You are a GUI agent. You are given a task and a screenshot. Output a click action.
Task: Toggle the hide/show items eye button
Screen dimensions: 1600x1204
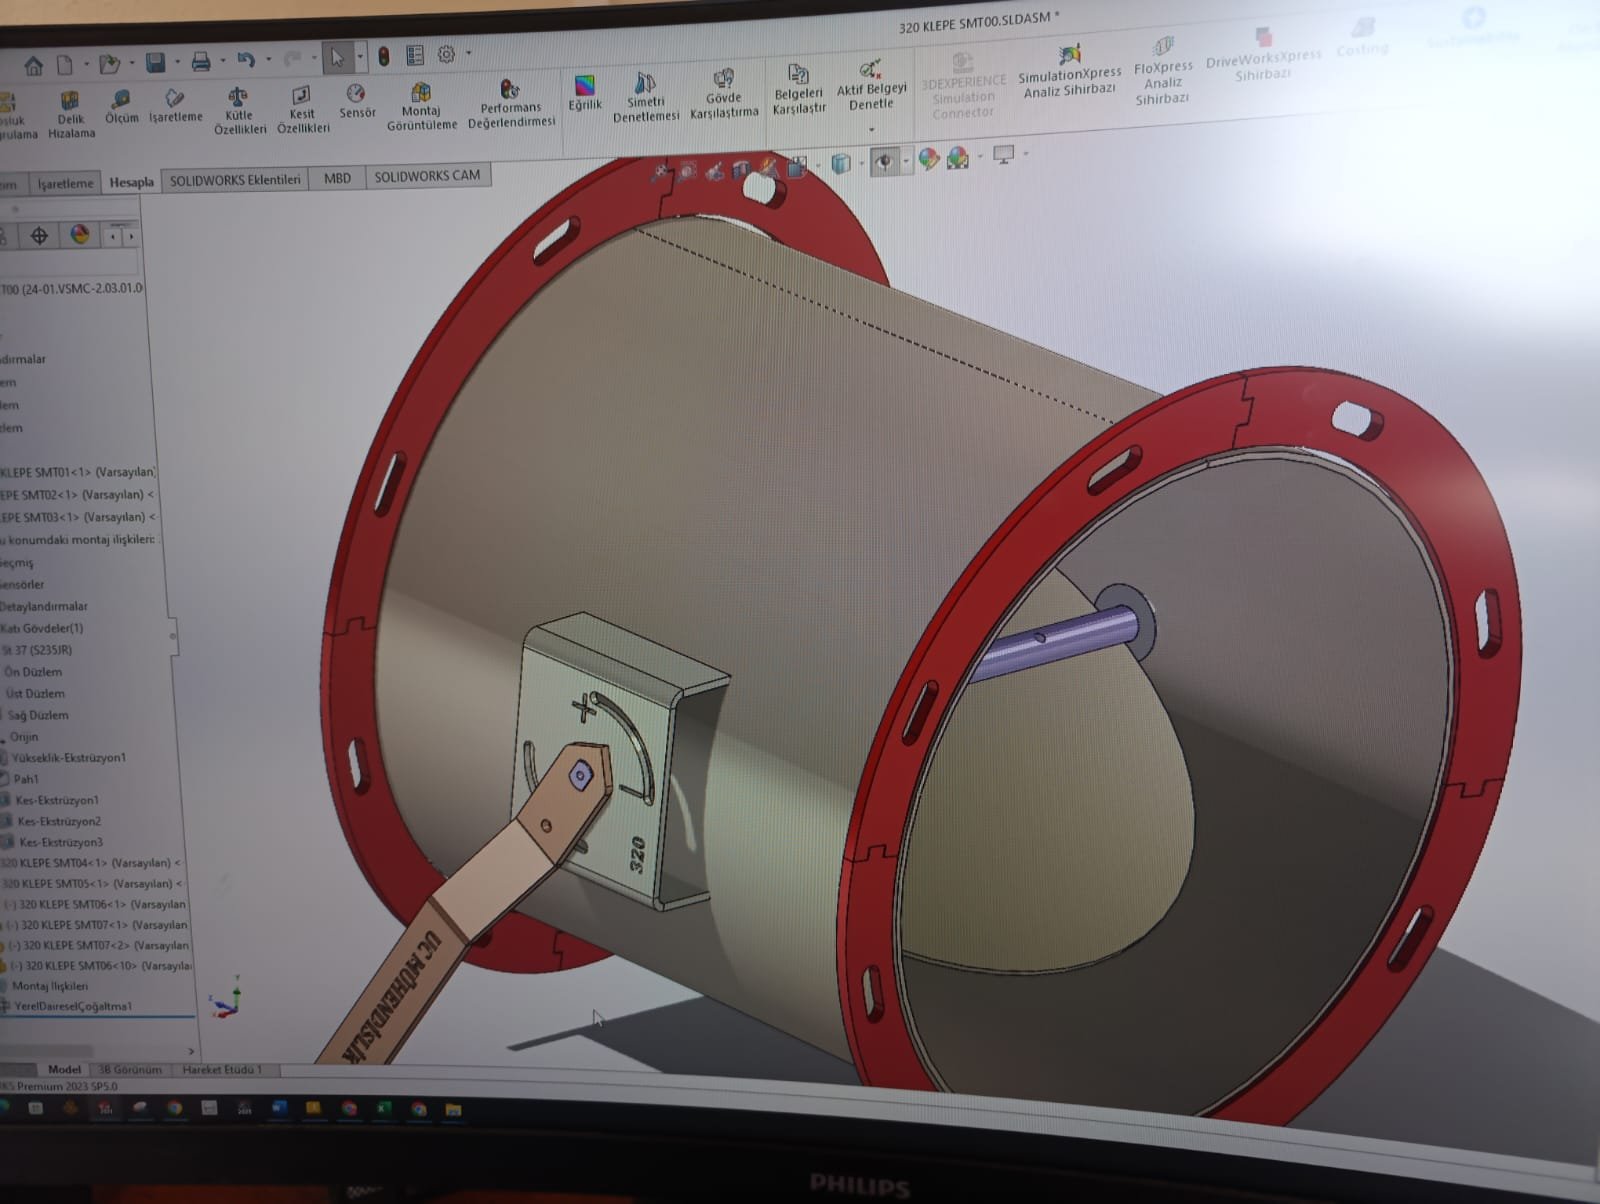point(883,161)
